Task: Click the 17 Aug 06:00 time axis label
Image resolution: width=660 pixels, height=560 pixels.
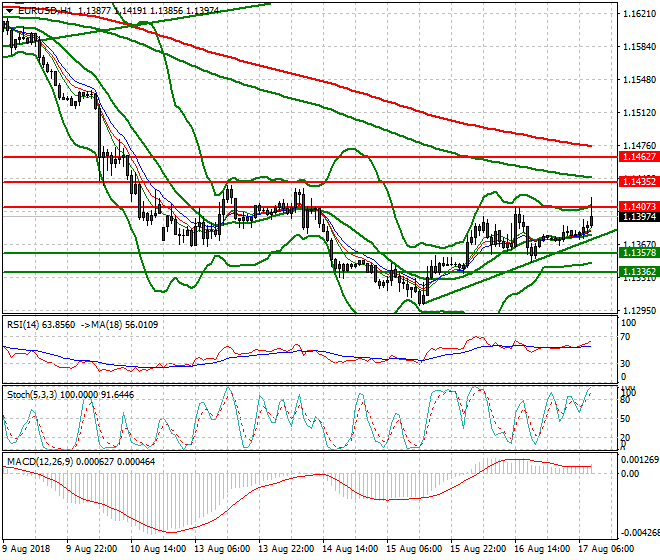Action: (x=606, y=549)
